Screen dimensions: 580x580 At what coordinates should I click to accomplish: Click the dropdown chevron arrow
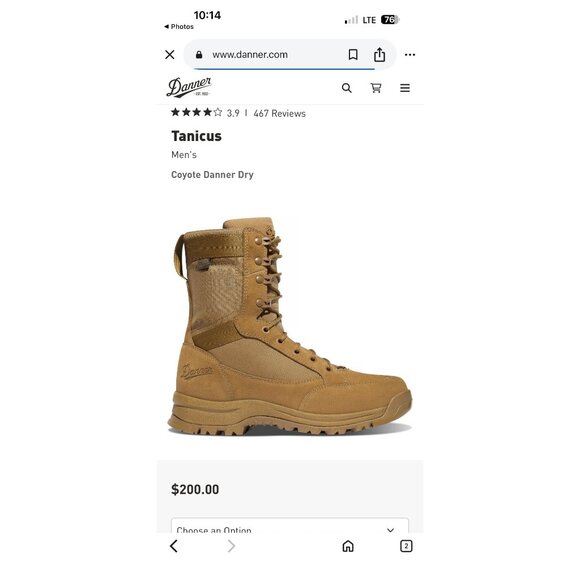390,530
